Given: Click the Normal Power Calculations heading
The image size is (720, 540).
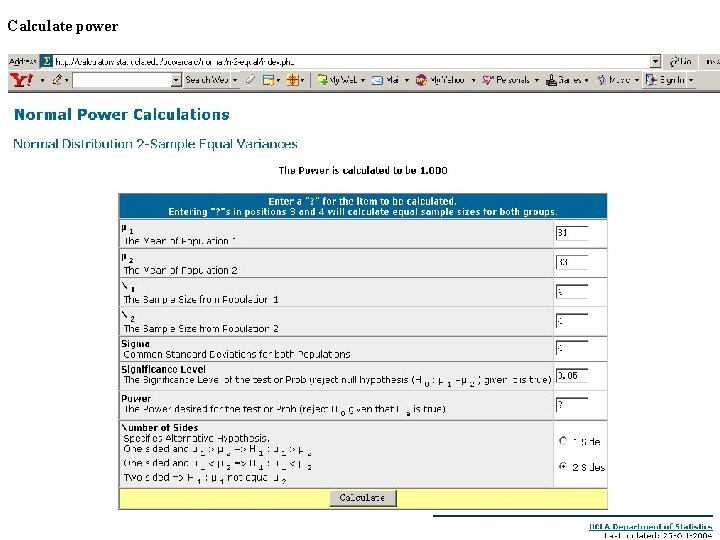Looking at the screenshot, I should click(122, 115).
